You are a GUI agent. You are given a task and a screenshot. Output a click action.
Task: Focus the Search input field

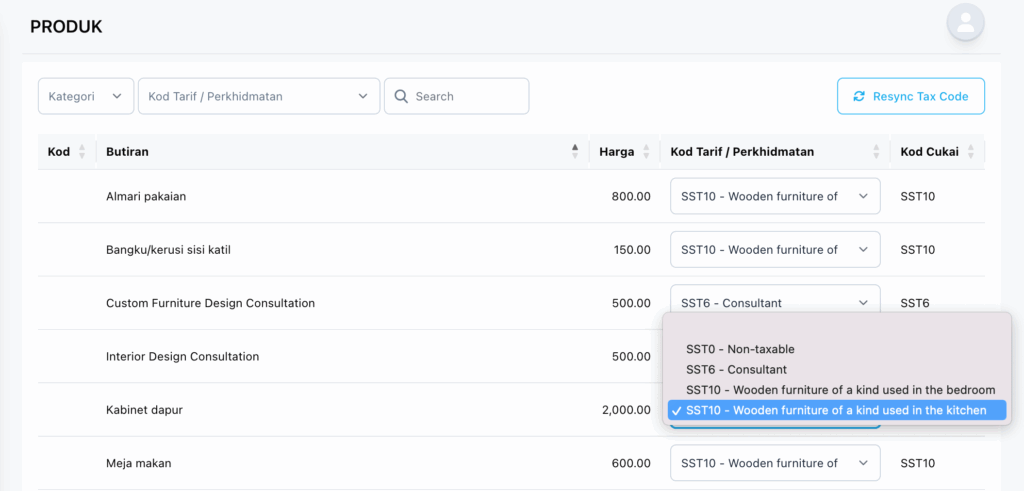pos(456,97)
